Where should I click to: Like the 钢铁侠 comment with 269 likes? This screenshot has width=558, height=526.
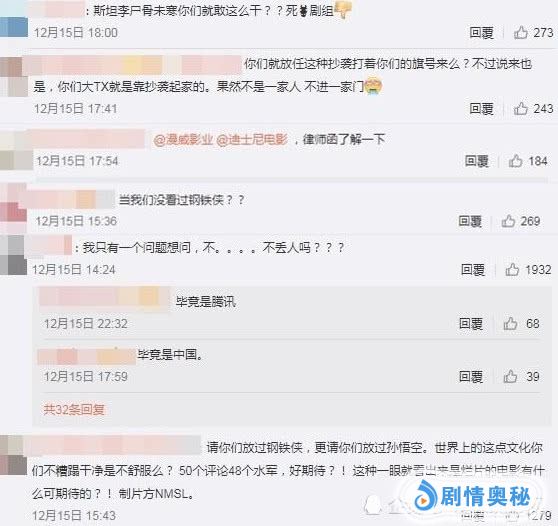point(508,221)
